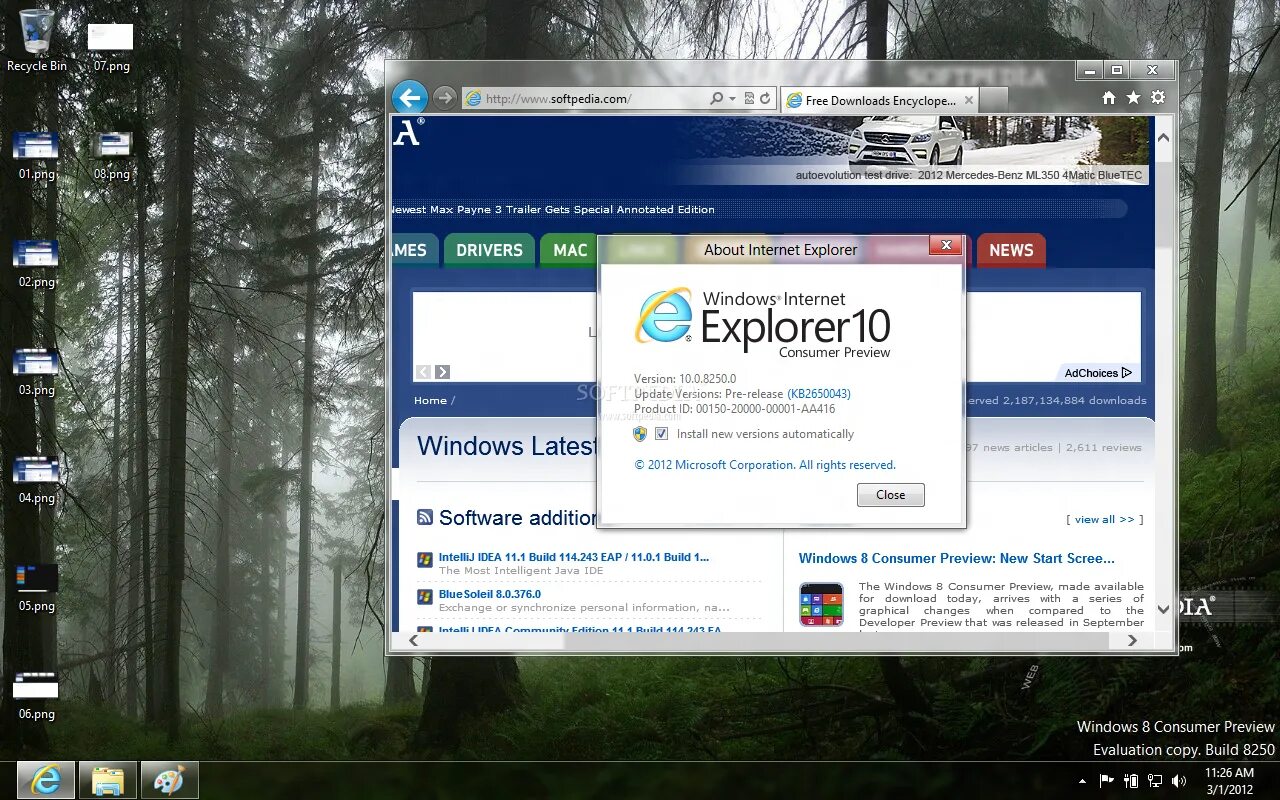Click the horizontal scrollbar left arrow
This screenshot has width=1280, height=800.
point(413,641)
